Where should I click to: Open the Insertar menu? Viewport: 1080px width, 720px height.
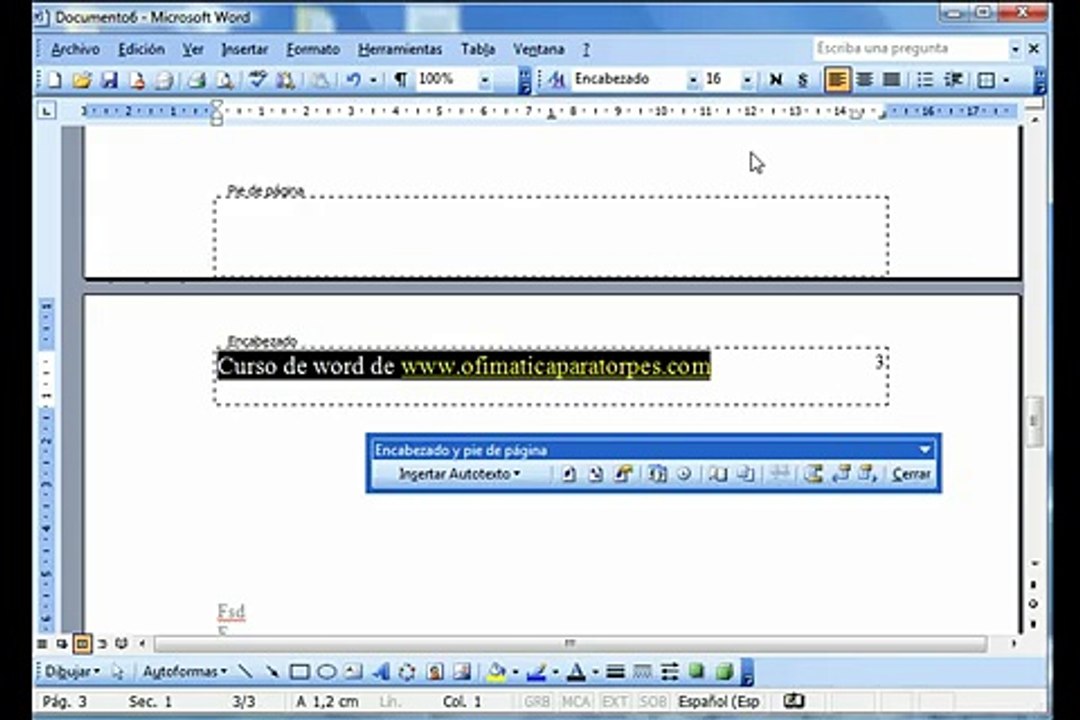coord(245,49)
